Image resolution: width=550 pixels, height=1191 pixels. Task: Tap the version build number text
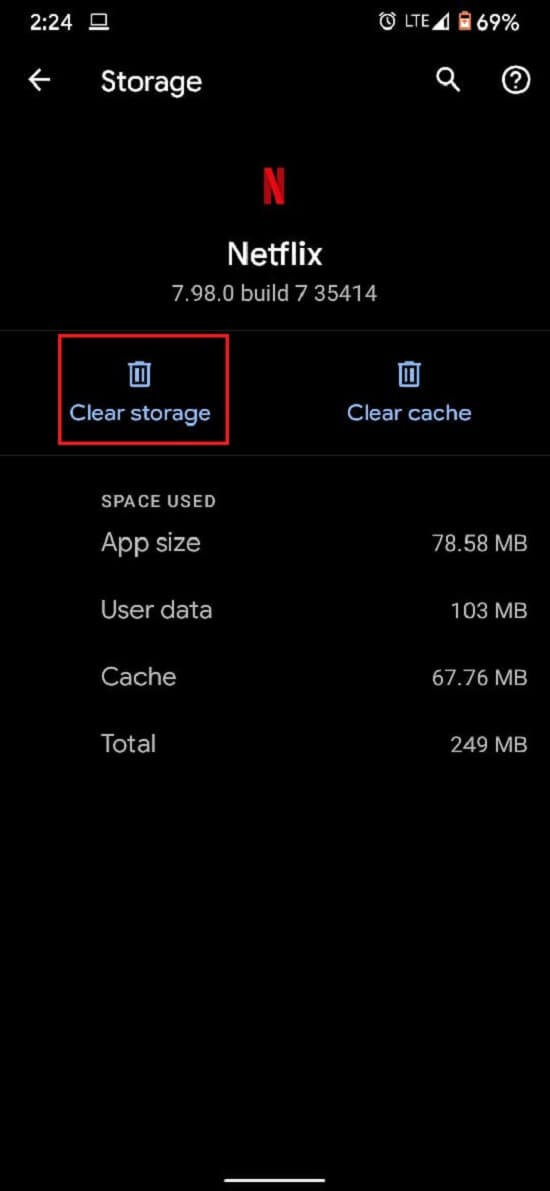click(x=274, y=293)
